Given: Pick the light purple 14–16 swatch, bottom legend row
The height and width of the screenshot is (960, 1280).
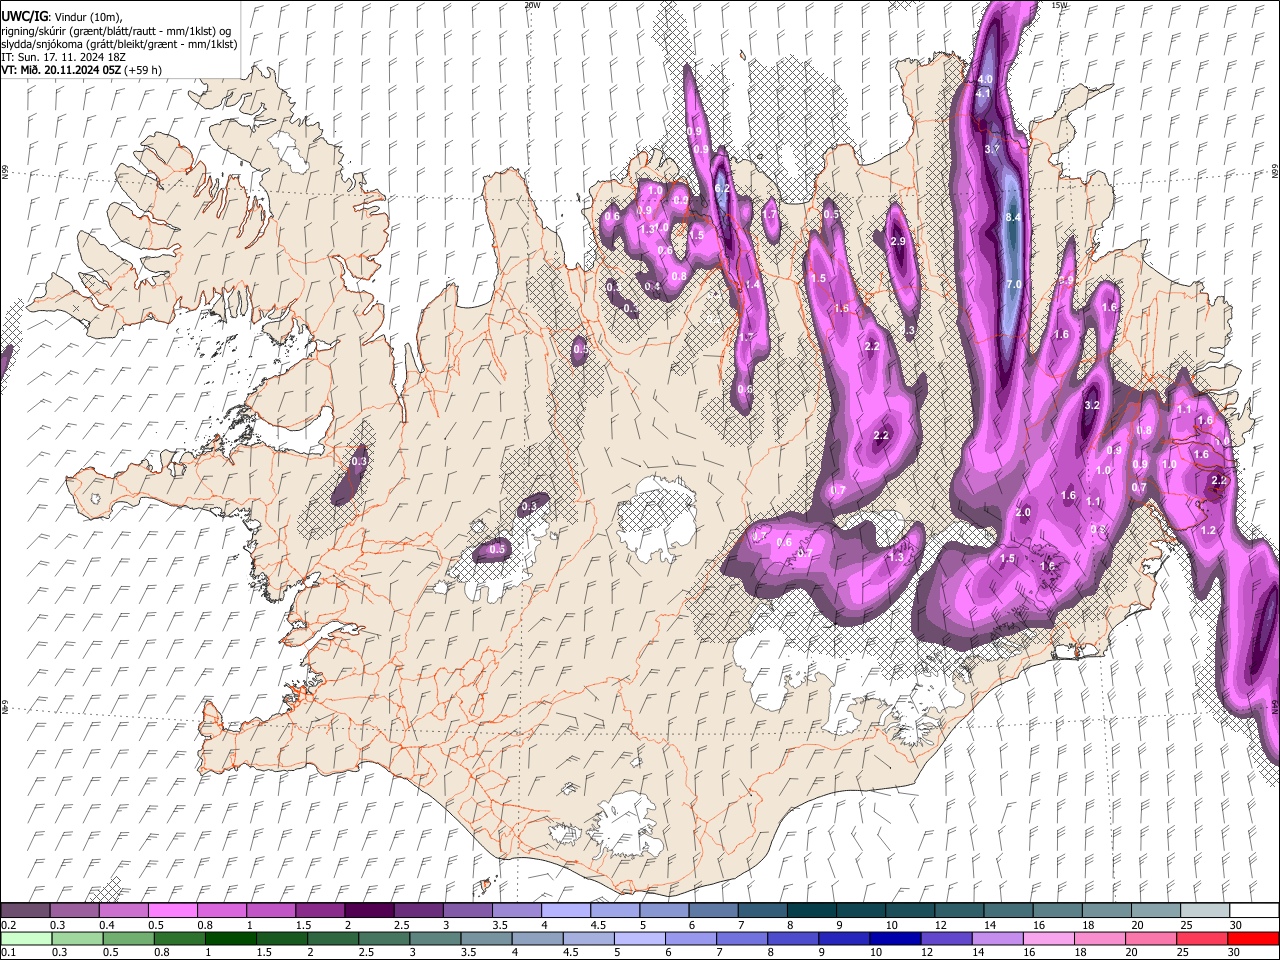Looking at the screenshot, I should 997,938.
